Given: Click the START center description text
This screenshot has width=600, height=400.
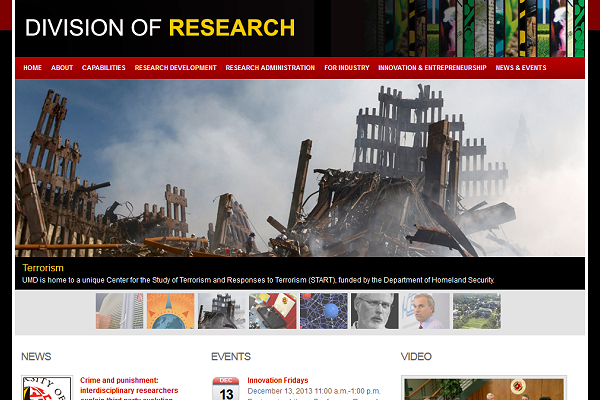Looking at the screenshot, I should (x=258, y=280).
